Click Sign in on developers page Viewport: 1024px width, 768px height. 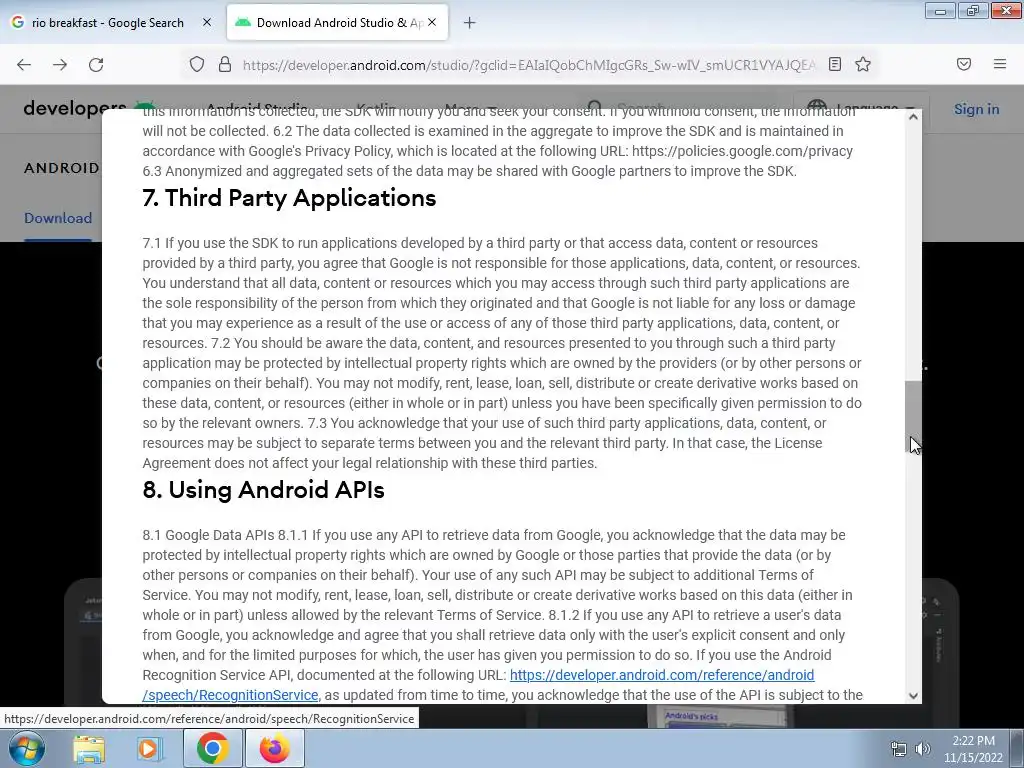[x=976, y=109]
